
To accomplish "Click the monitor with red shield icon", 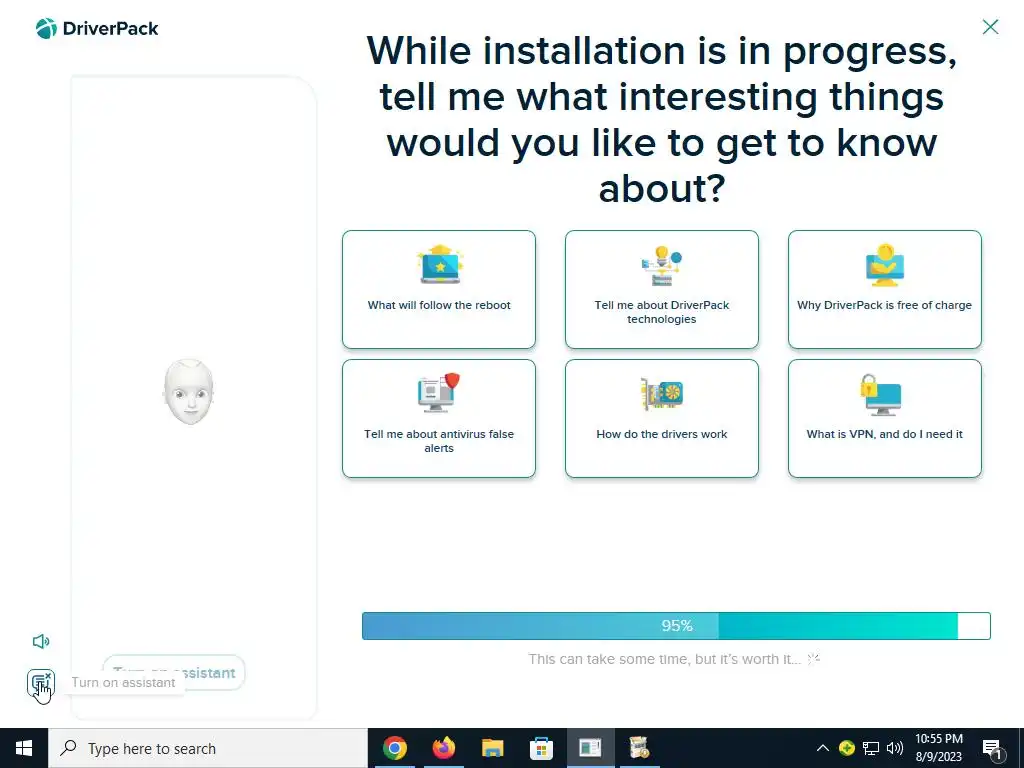I will (x=439, y=392).
